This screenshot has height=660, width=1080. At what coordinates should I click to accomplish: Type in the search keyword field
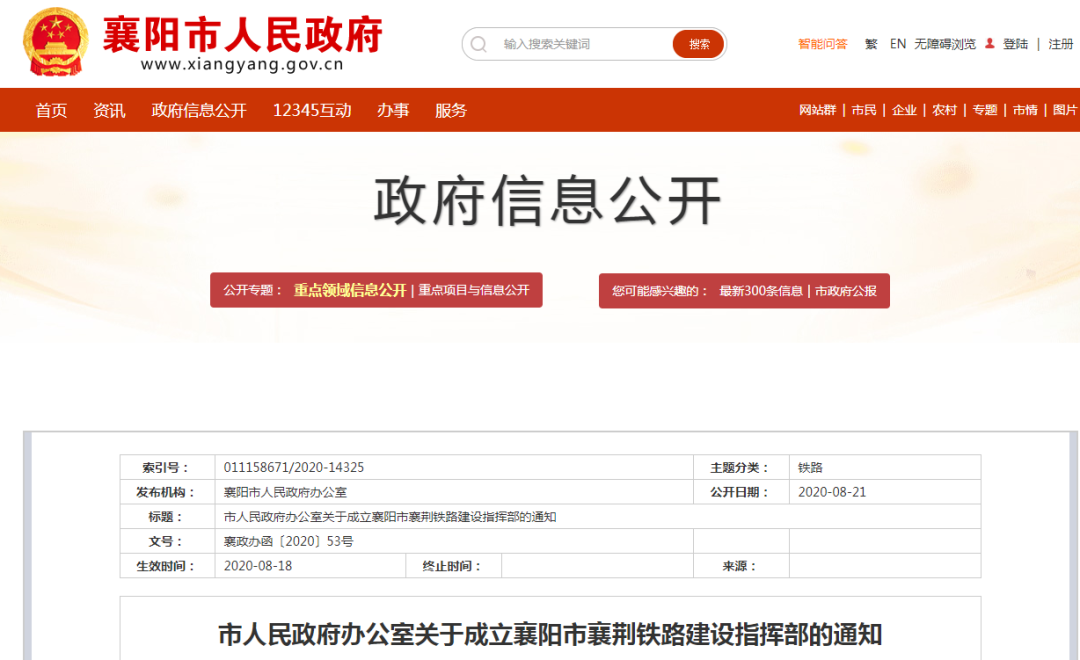click(580, 44)
